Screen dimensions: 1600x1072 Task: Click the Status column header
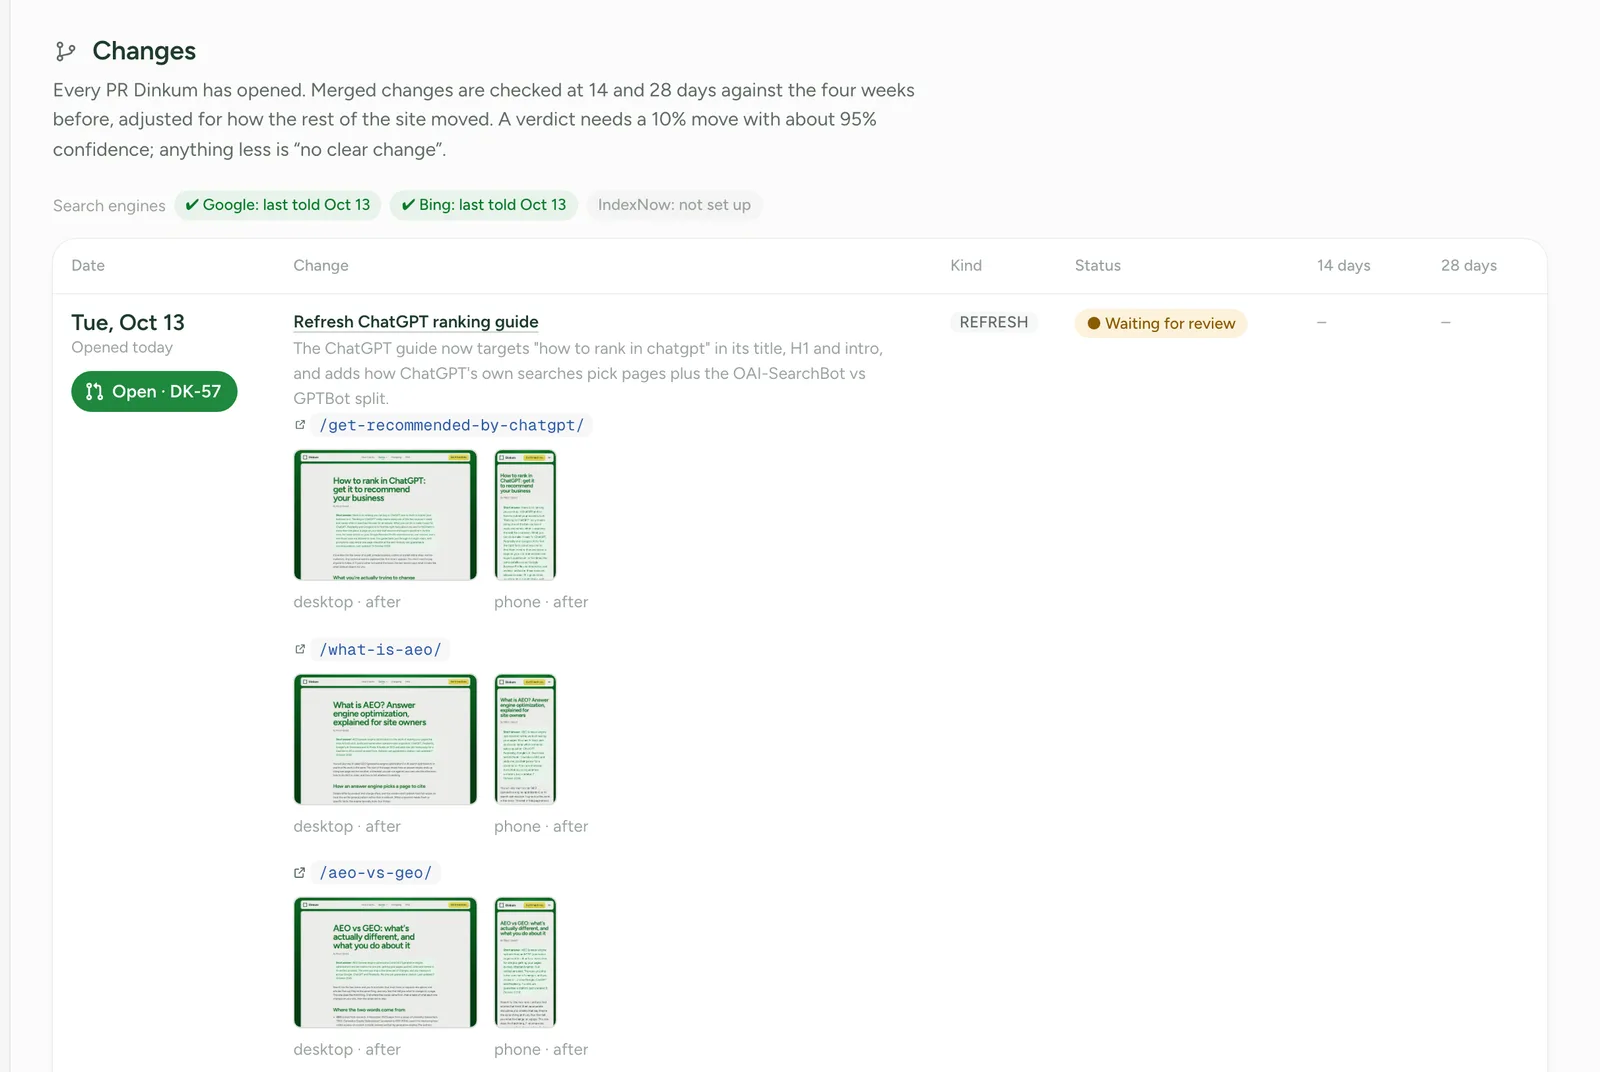tap(1098, 265)
